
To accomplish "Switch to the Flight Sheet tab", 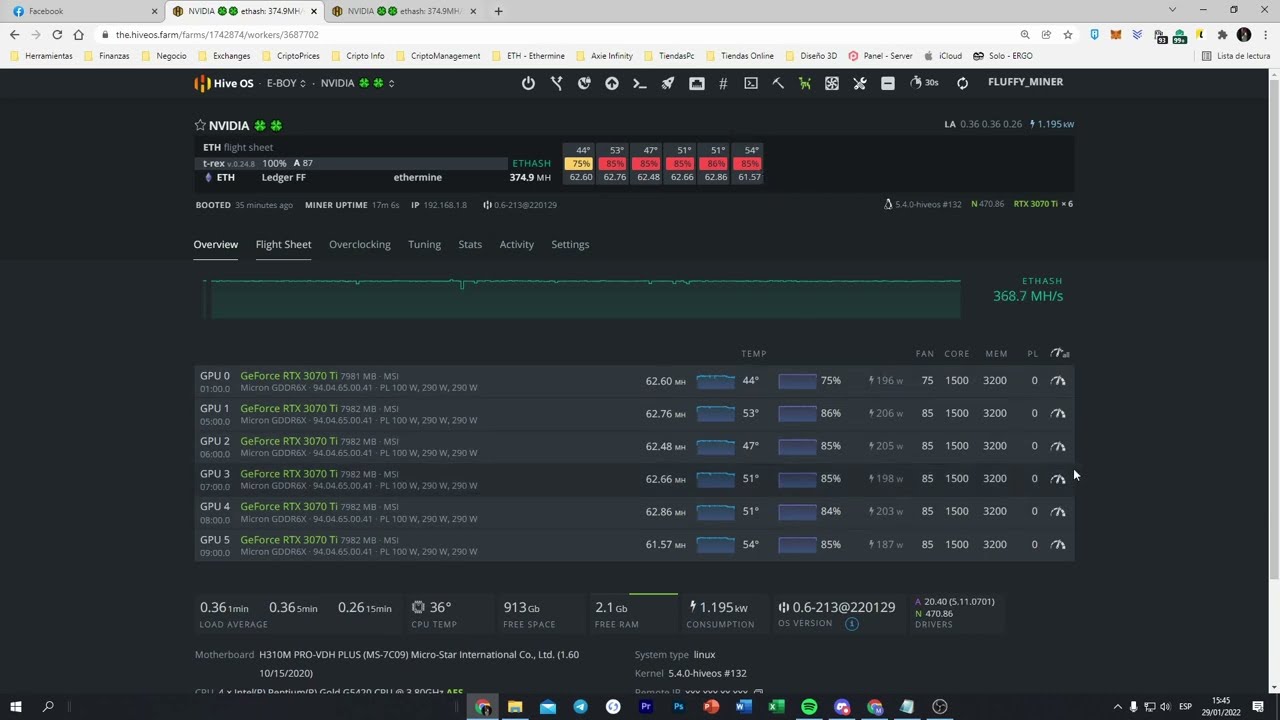I will [x=283, y=244].
